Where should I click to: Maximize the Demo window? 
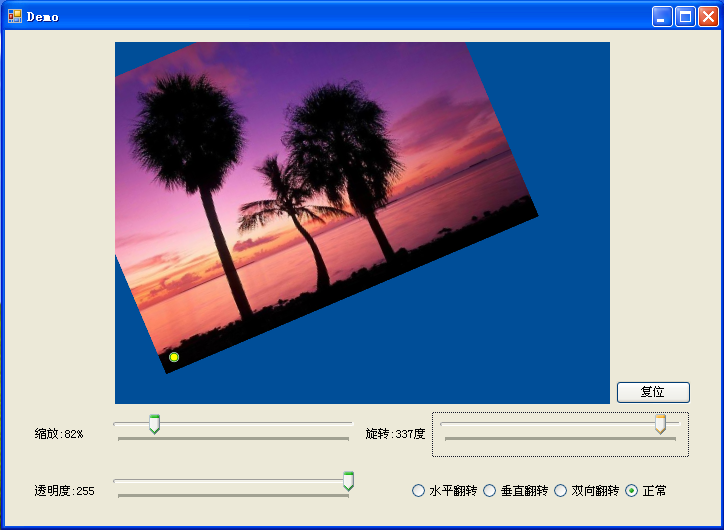pyautogui.click(x=685, y=16)
